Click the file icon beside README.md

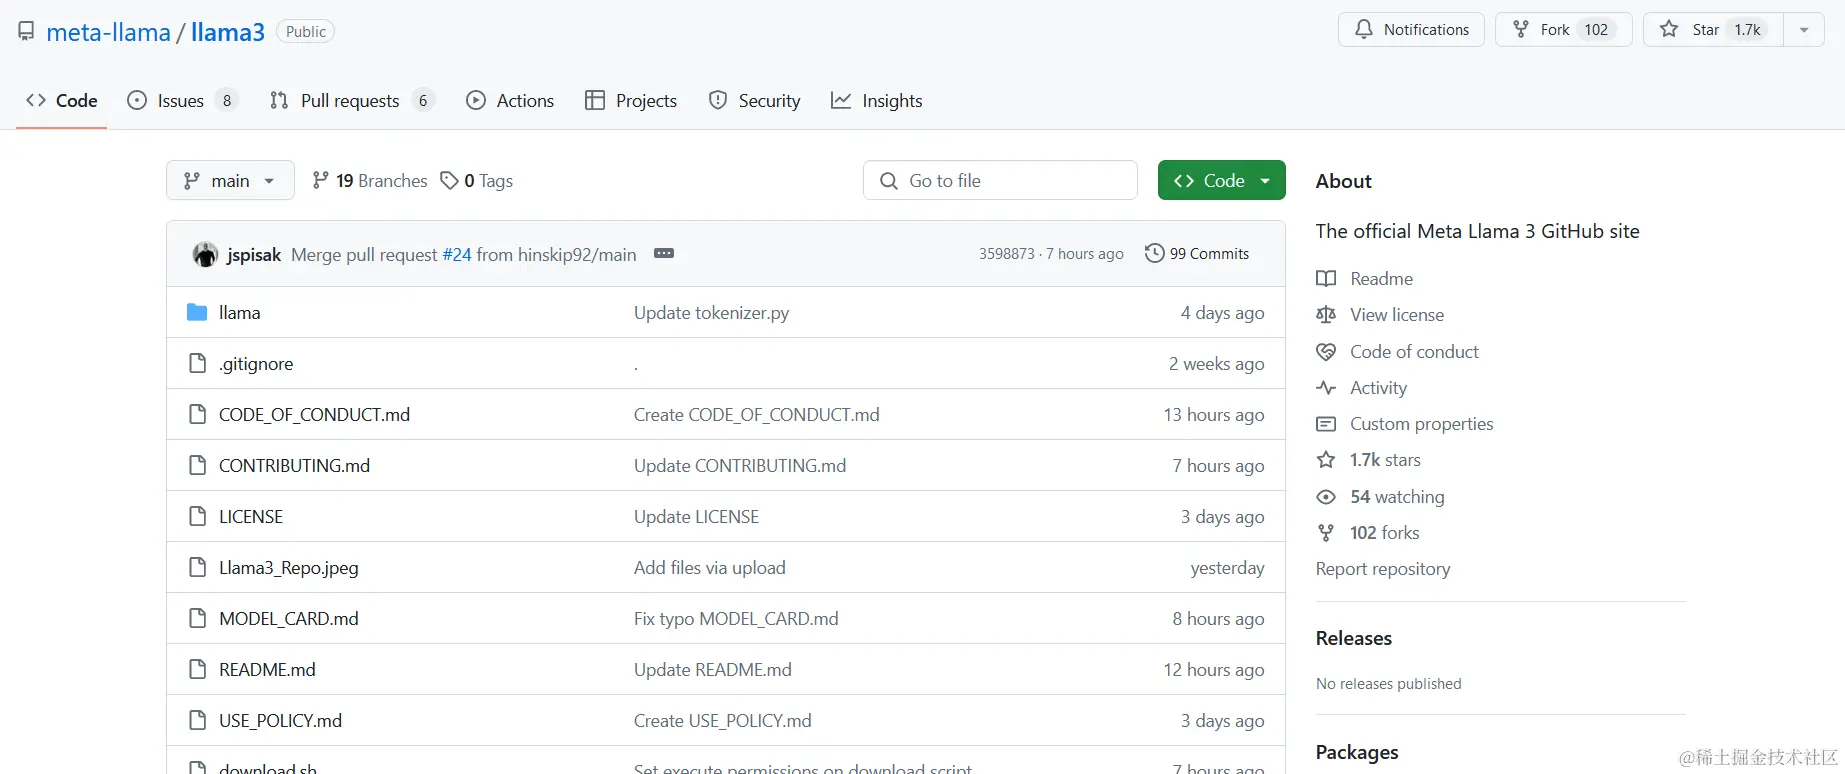click(x=198, y=669)
